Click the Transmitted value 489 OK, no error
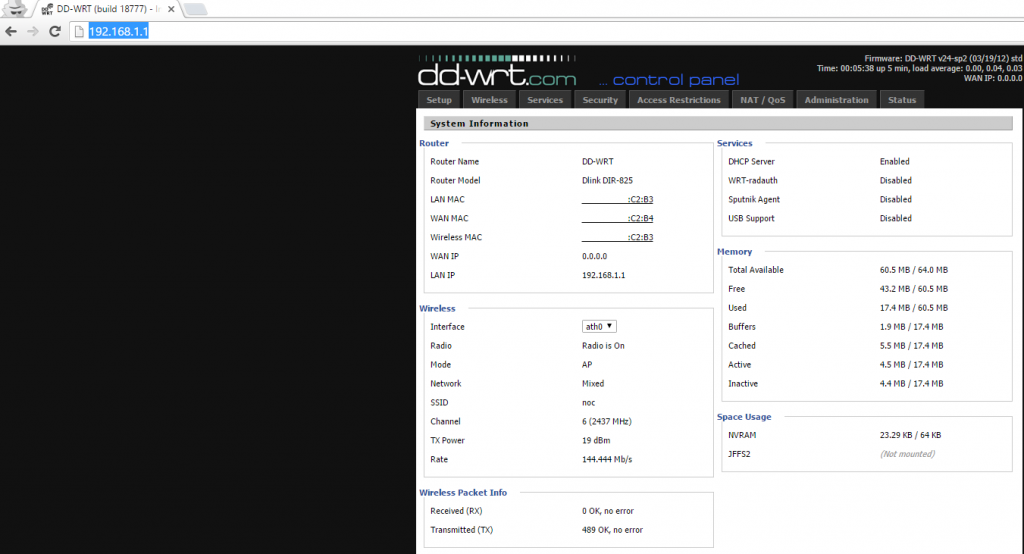The height and width of the screenshot is (554, 1024). (612, 530)
